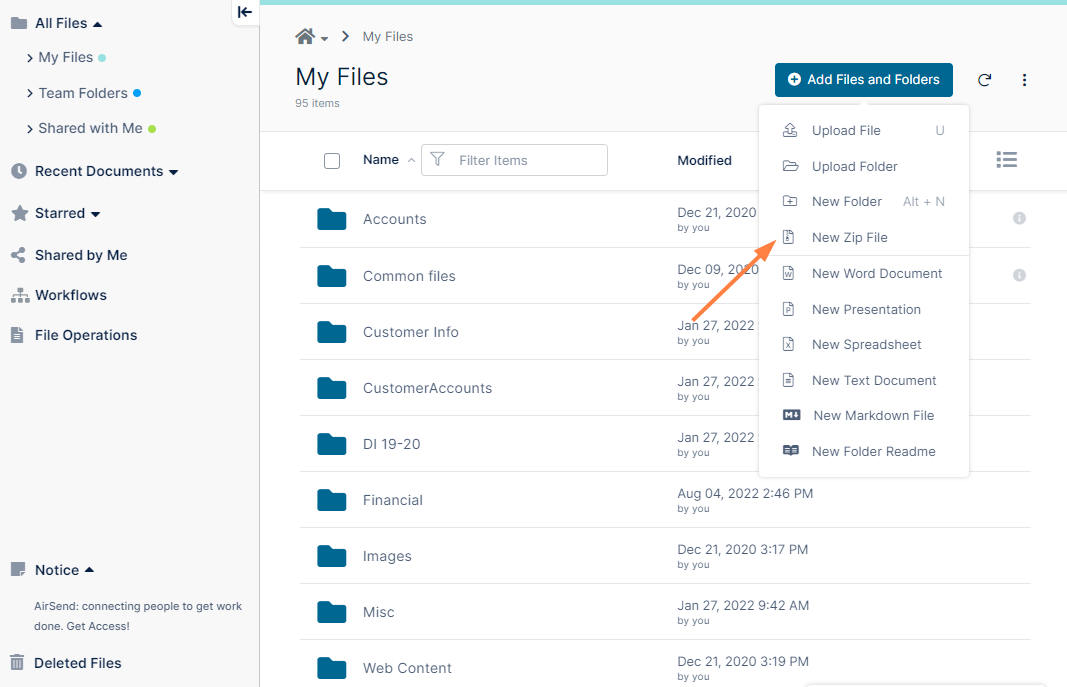
Task: Select Upload Folder menu entry
Action: pos(854,167)
